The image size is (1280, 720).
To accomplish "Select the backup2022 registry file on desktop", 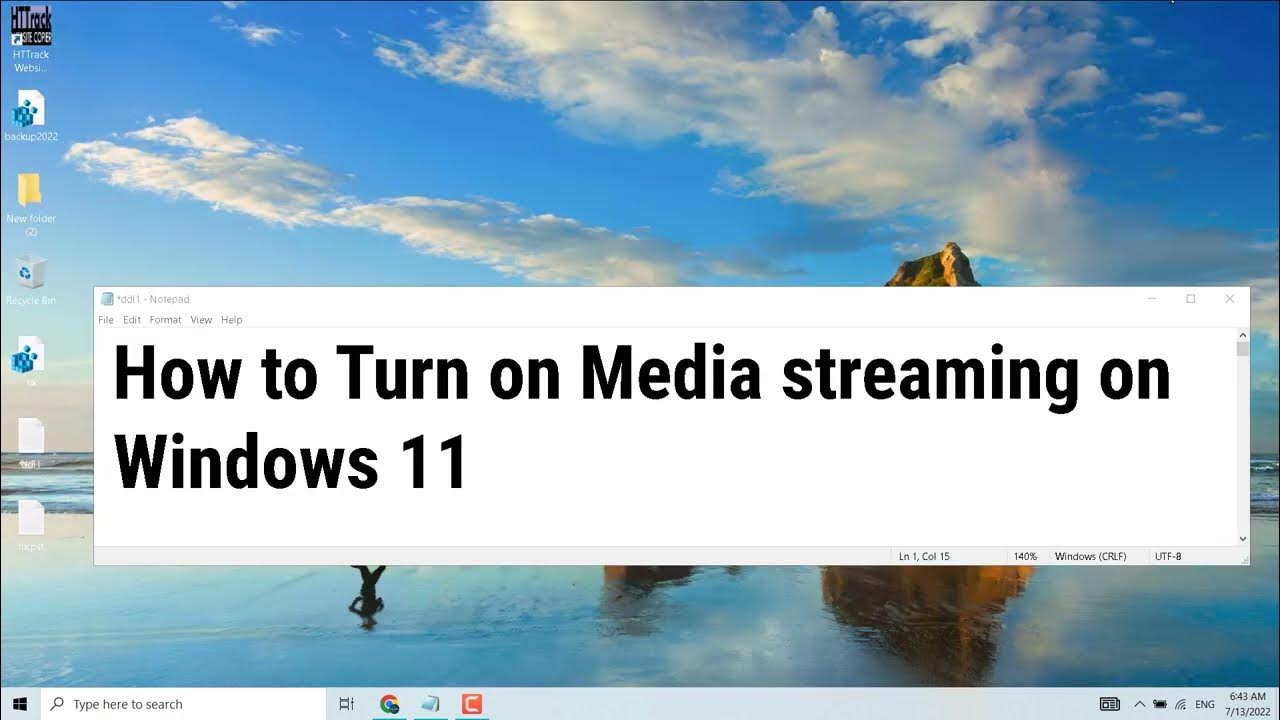I will pos(31,116).
